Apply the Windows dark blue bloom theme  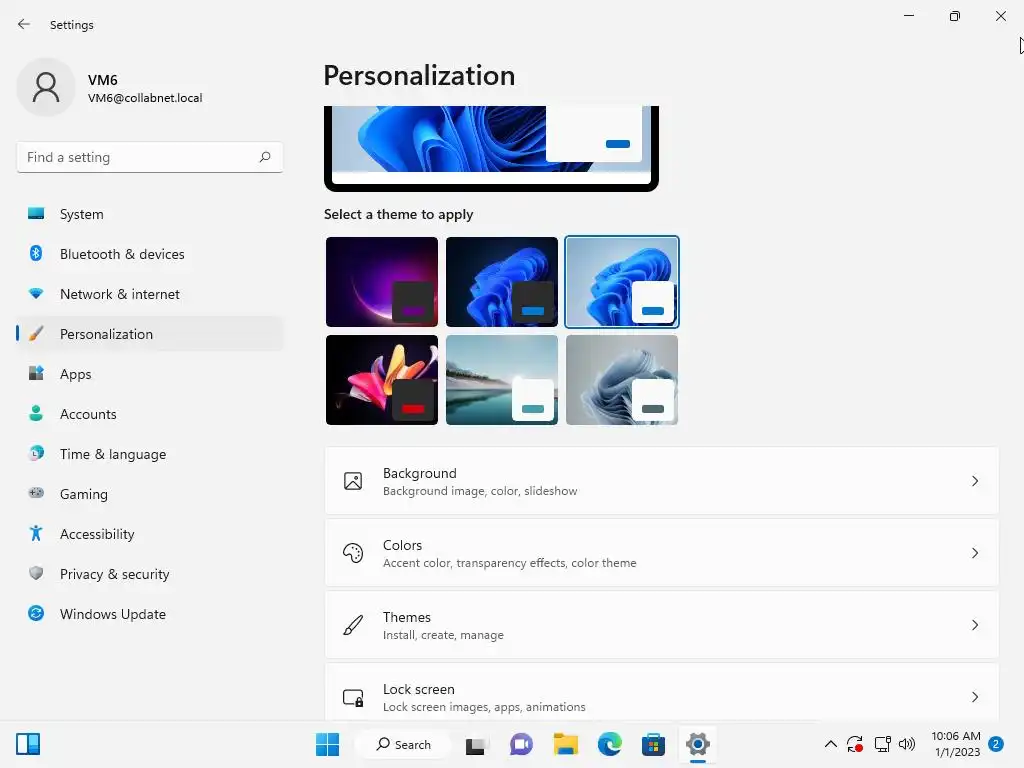point(502,281)
